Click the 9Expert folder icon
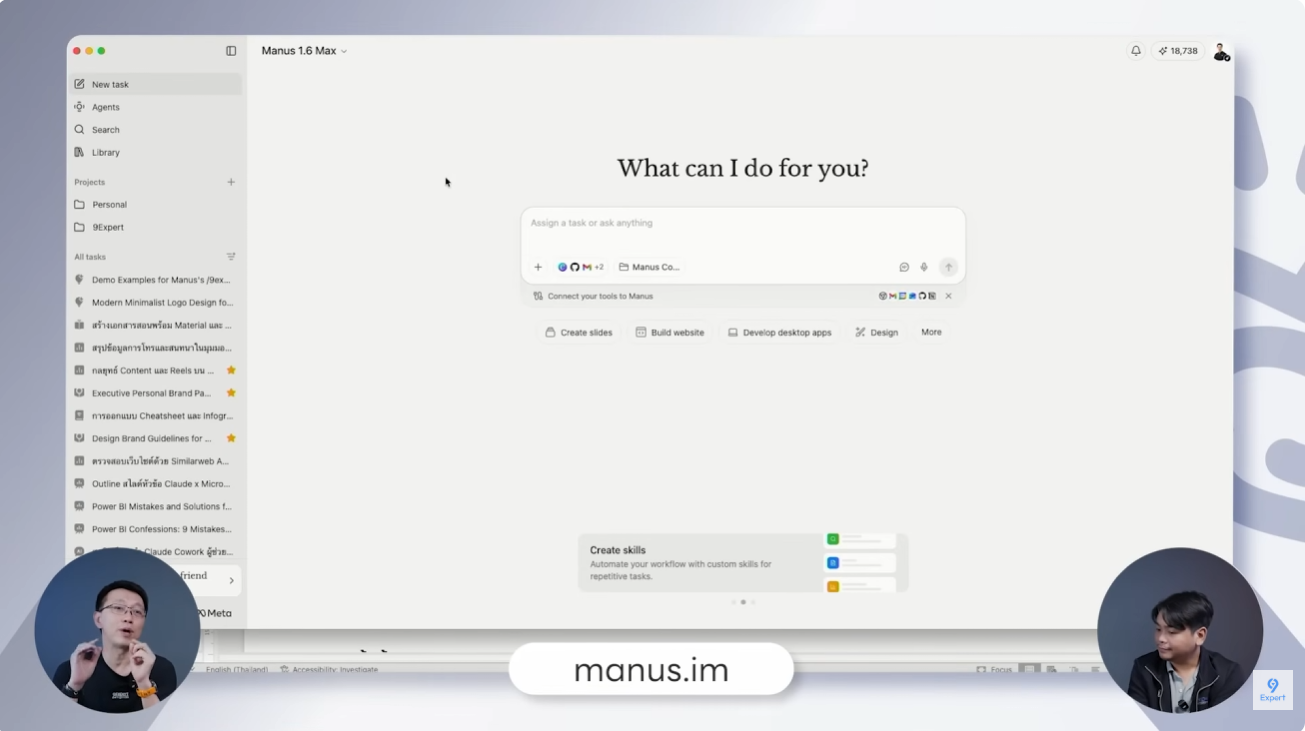1305x731 pixels. coord(79,227)
